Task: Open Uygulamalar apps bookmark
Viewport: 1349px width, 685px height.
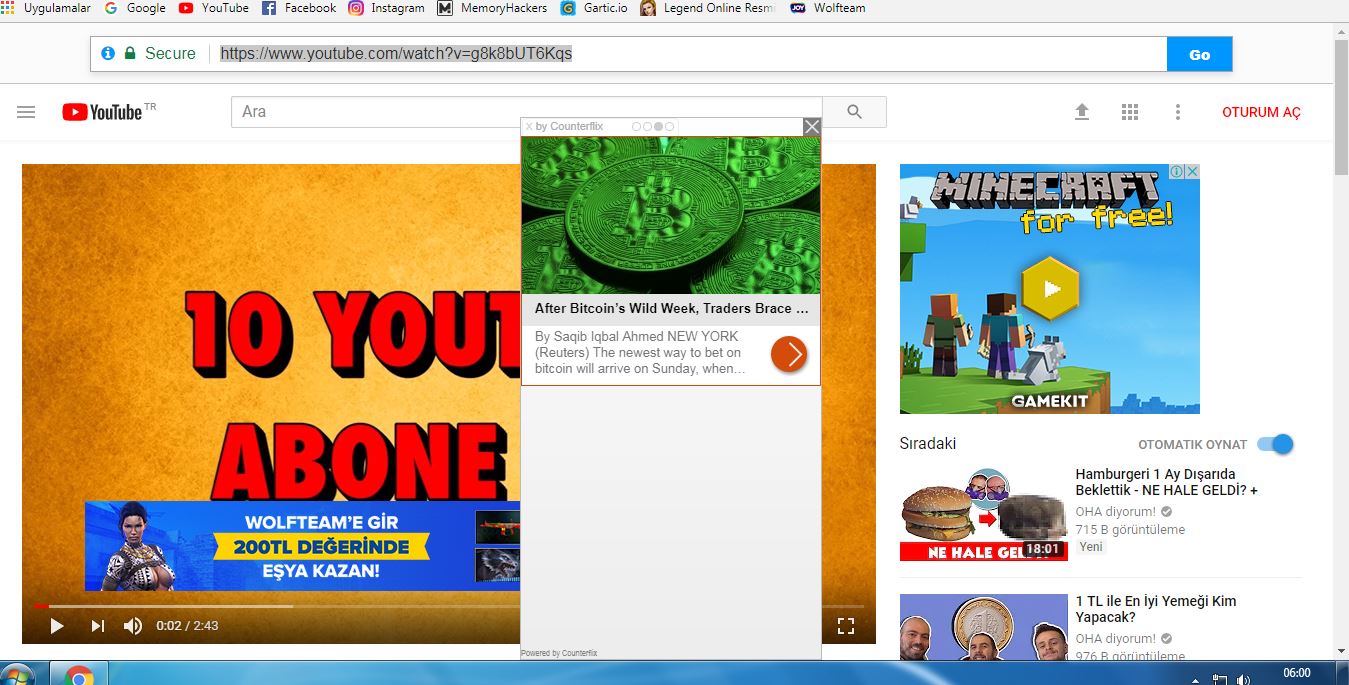Action: 47,8
